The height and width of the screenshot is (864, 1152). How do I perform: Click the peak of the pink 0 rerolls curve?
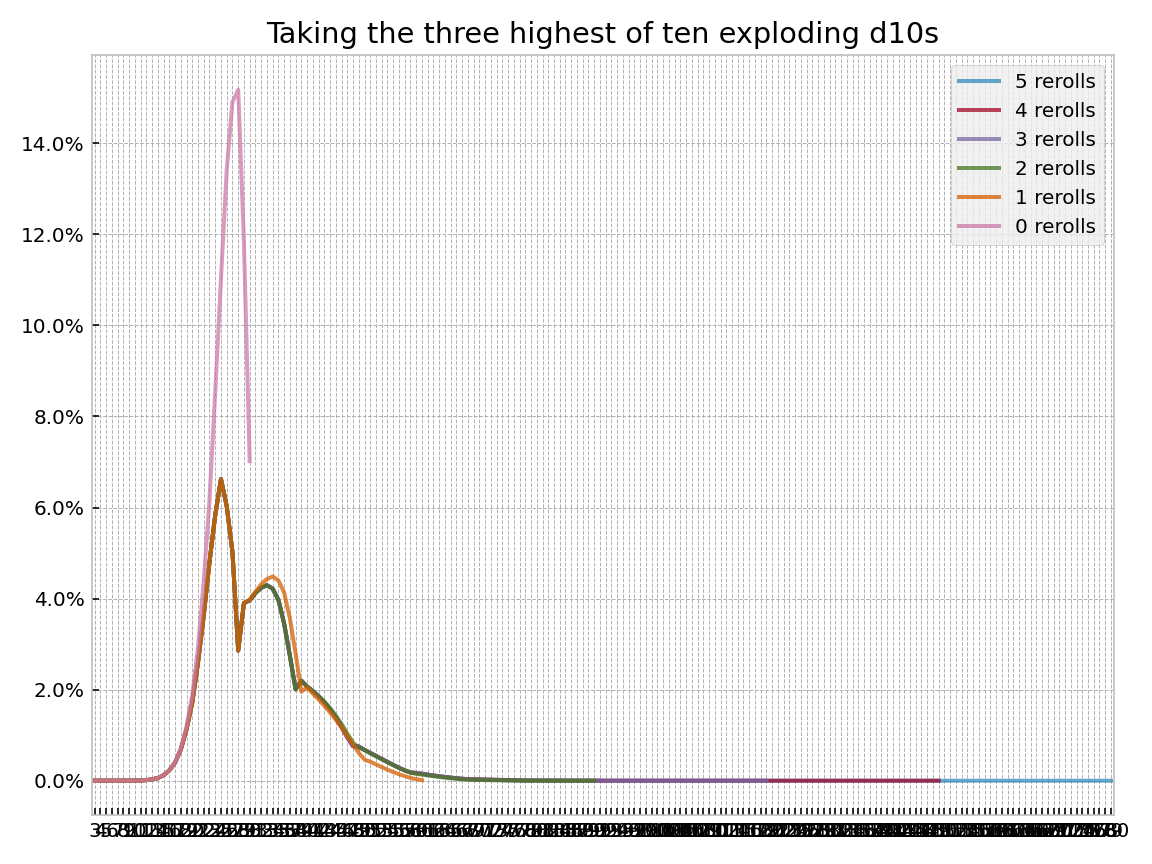click(x=238, y=90)
